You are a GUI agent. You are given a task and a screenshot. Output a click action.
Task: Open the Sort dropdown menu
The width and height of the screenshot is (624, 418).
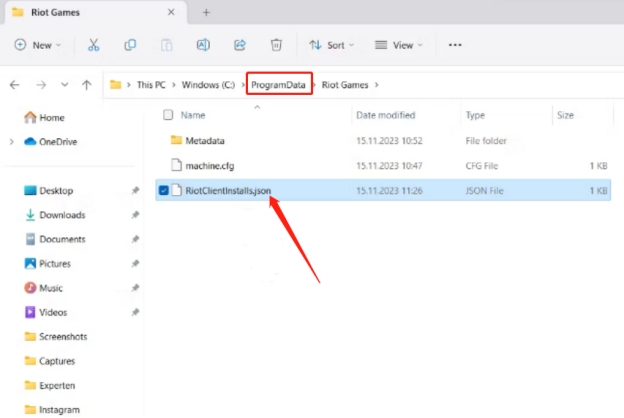pyautogui.click(x=332, y=45)
